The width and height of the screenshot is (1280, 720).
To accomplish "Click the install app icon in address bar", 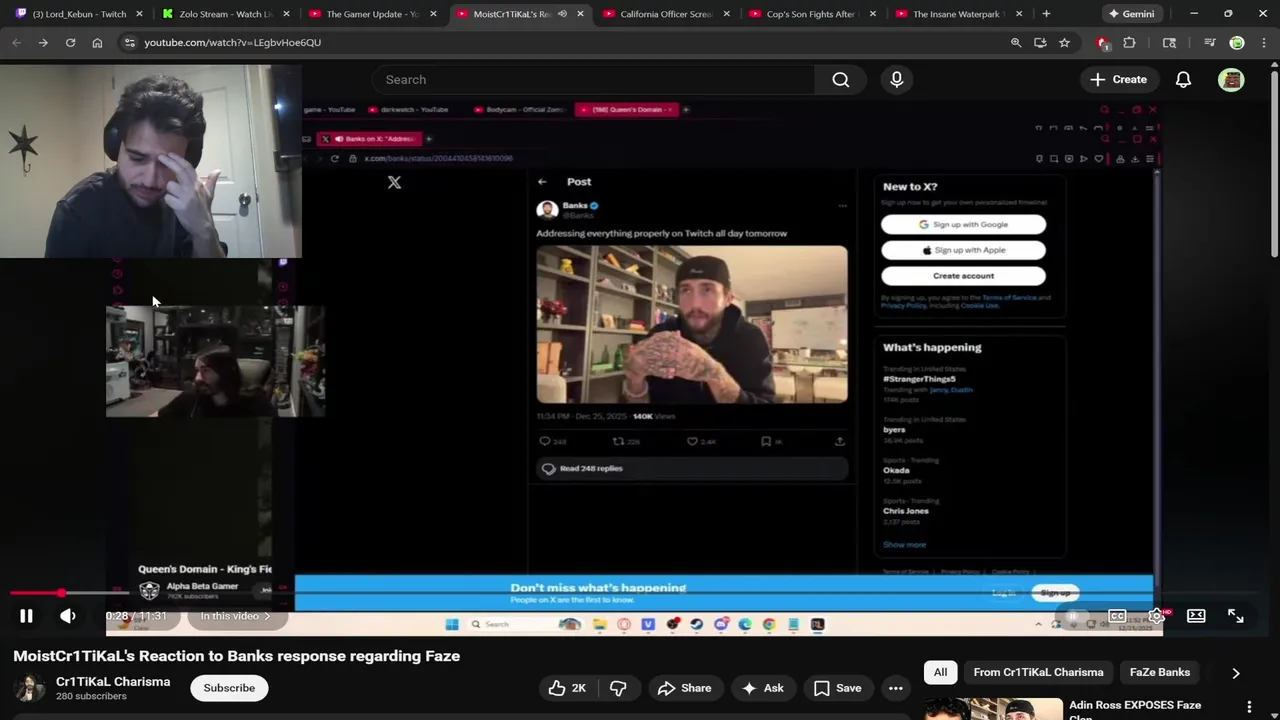I will tap(1040, 43).
